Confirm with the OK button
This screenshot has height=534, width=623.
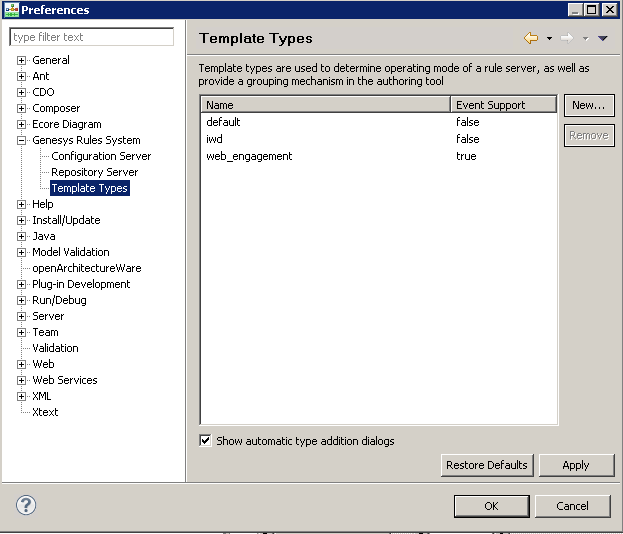(491, 506)
